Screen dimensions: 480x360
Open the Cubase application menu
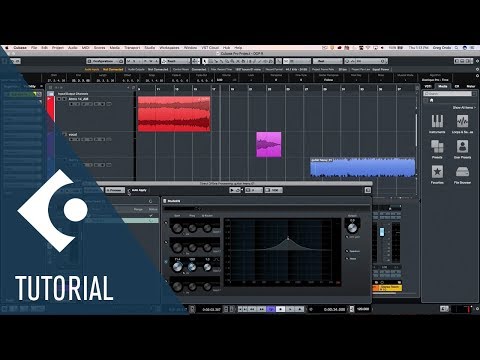click(20, 48)
